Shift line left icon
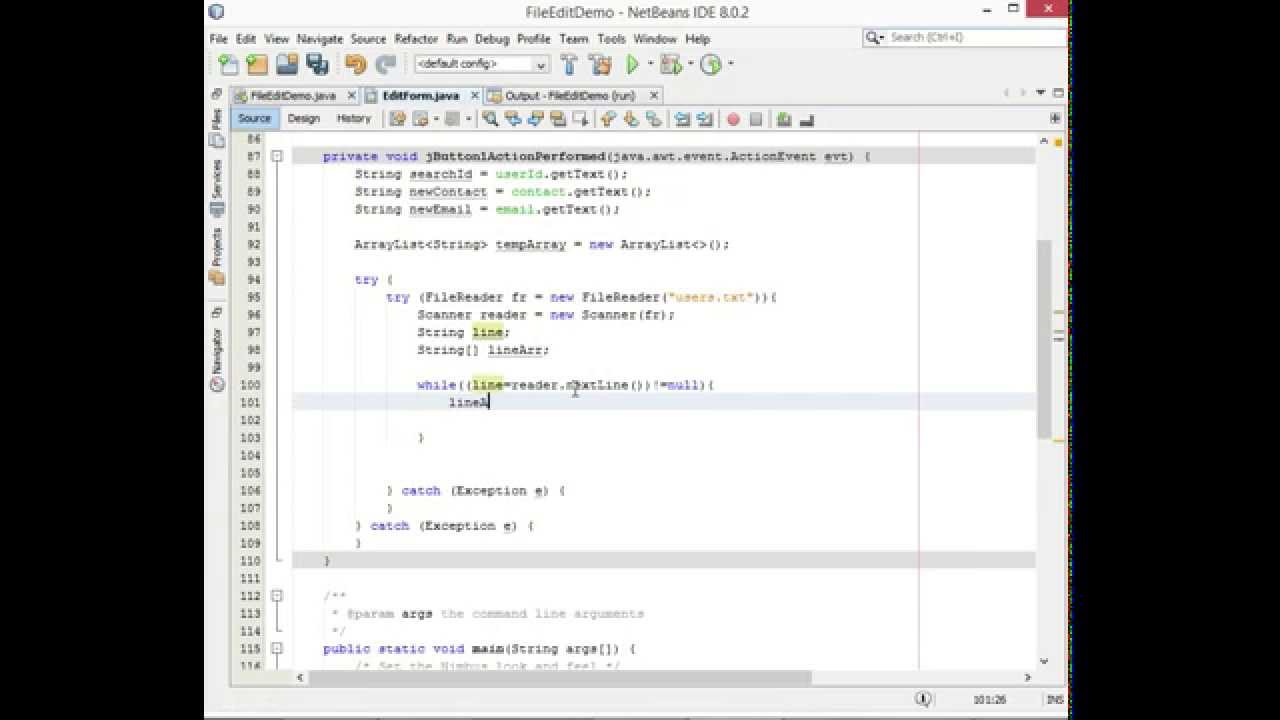1280x720 pixels. coord(682,119)
